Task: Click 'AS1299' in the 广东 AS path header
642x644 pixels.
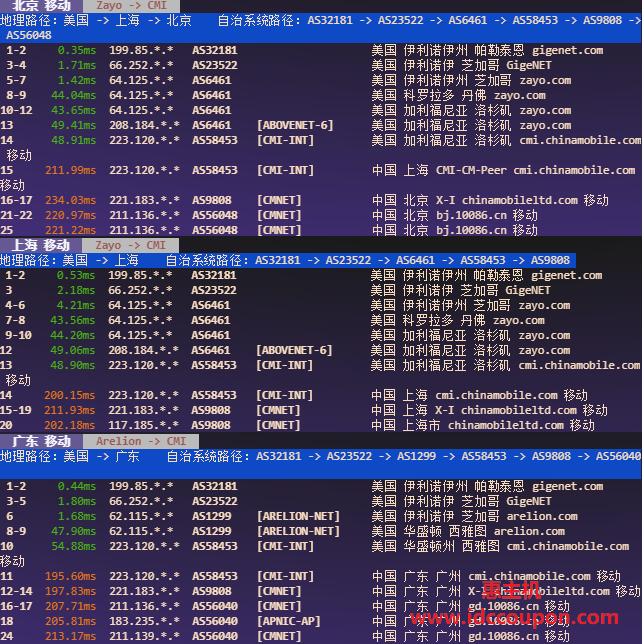Action: coord(416,456)
